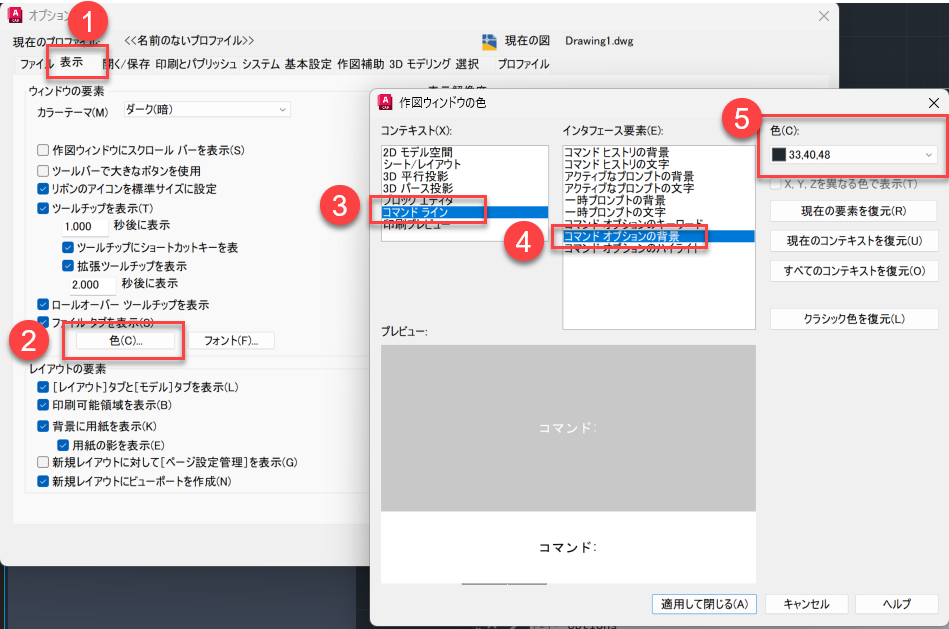Click the drawing file icon beside 現在の図

pyautogui.click(x=489, y=41)
